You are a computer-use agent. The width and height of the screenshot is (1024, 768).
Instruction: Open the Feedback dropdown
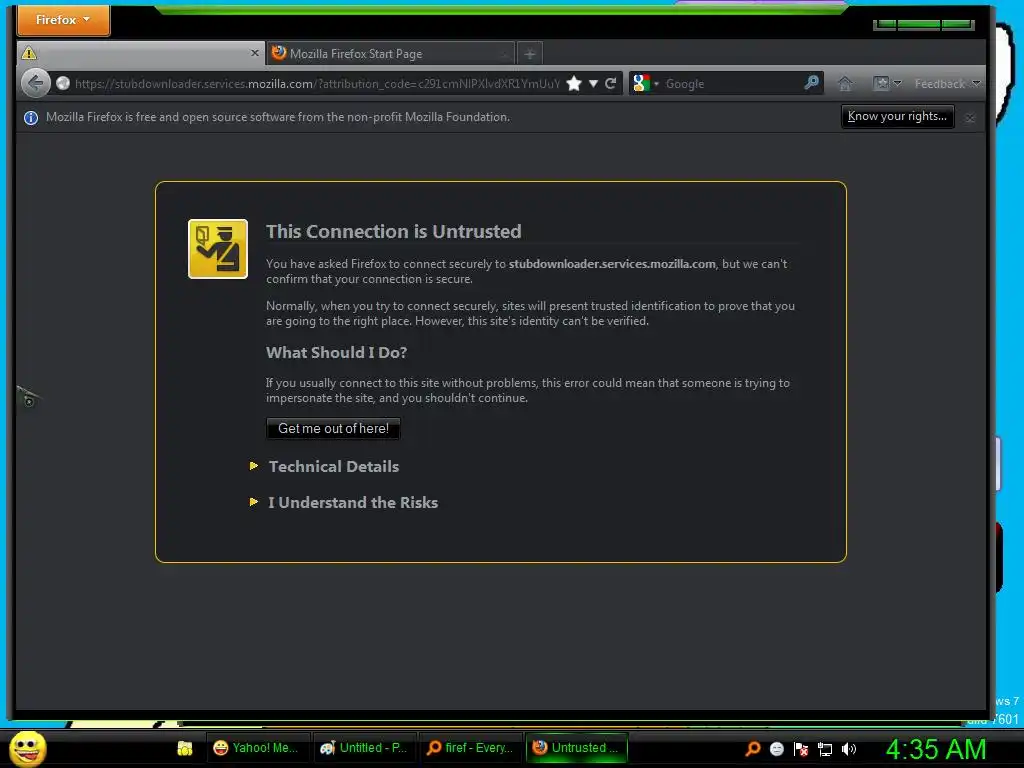[x=948, y=84]
